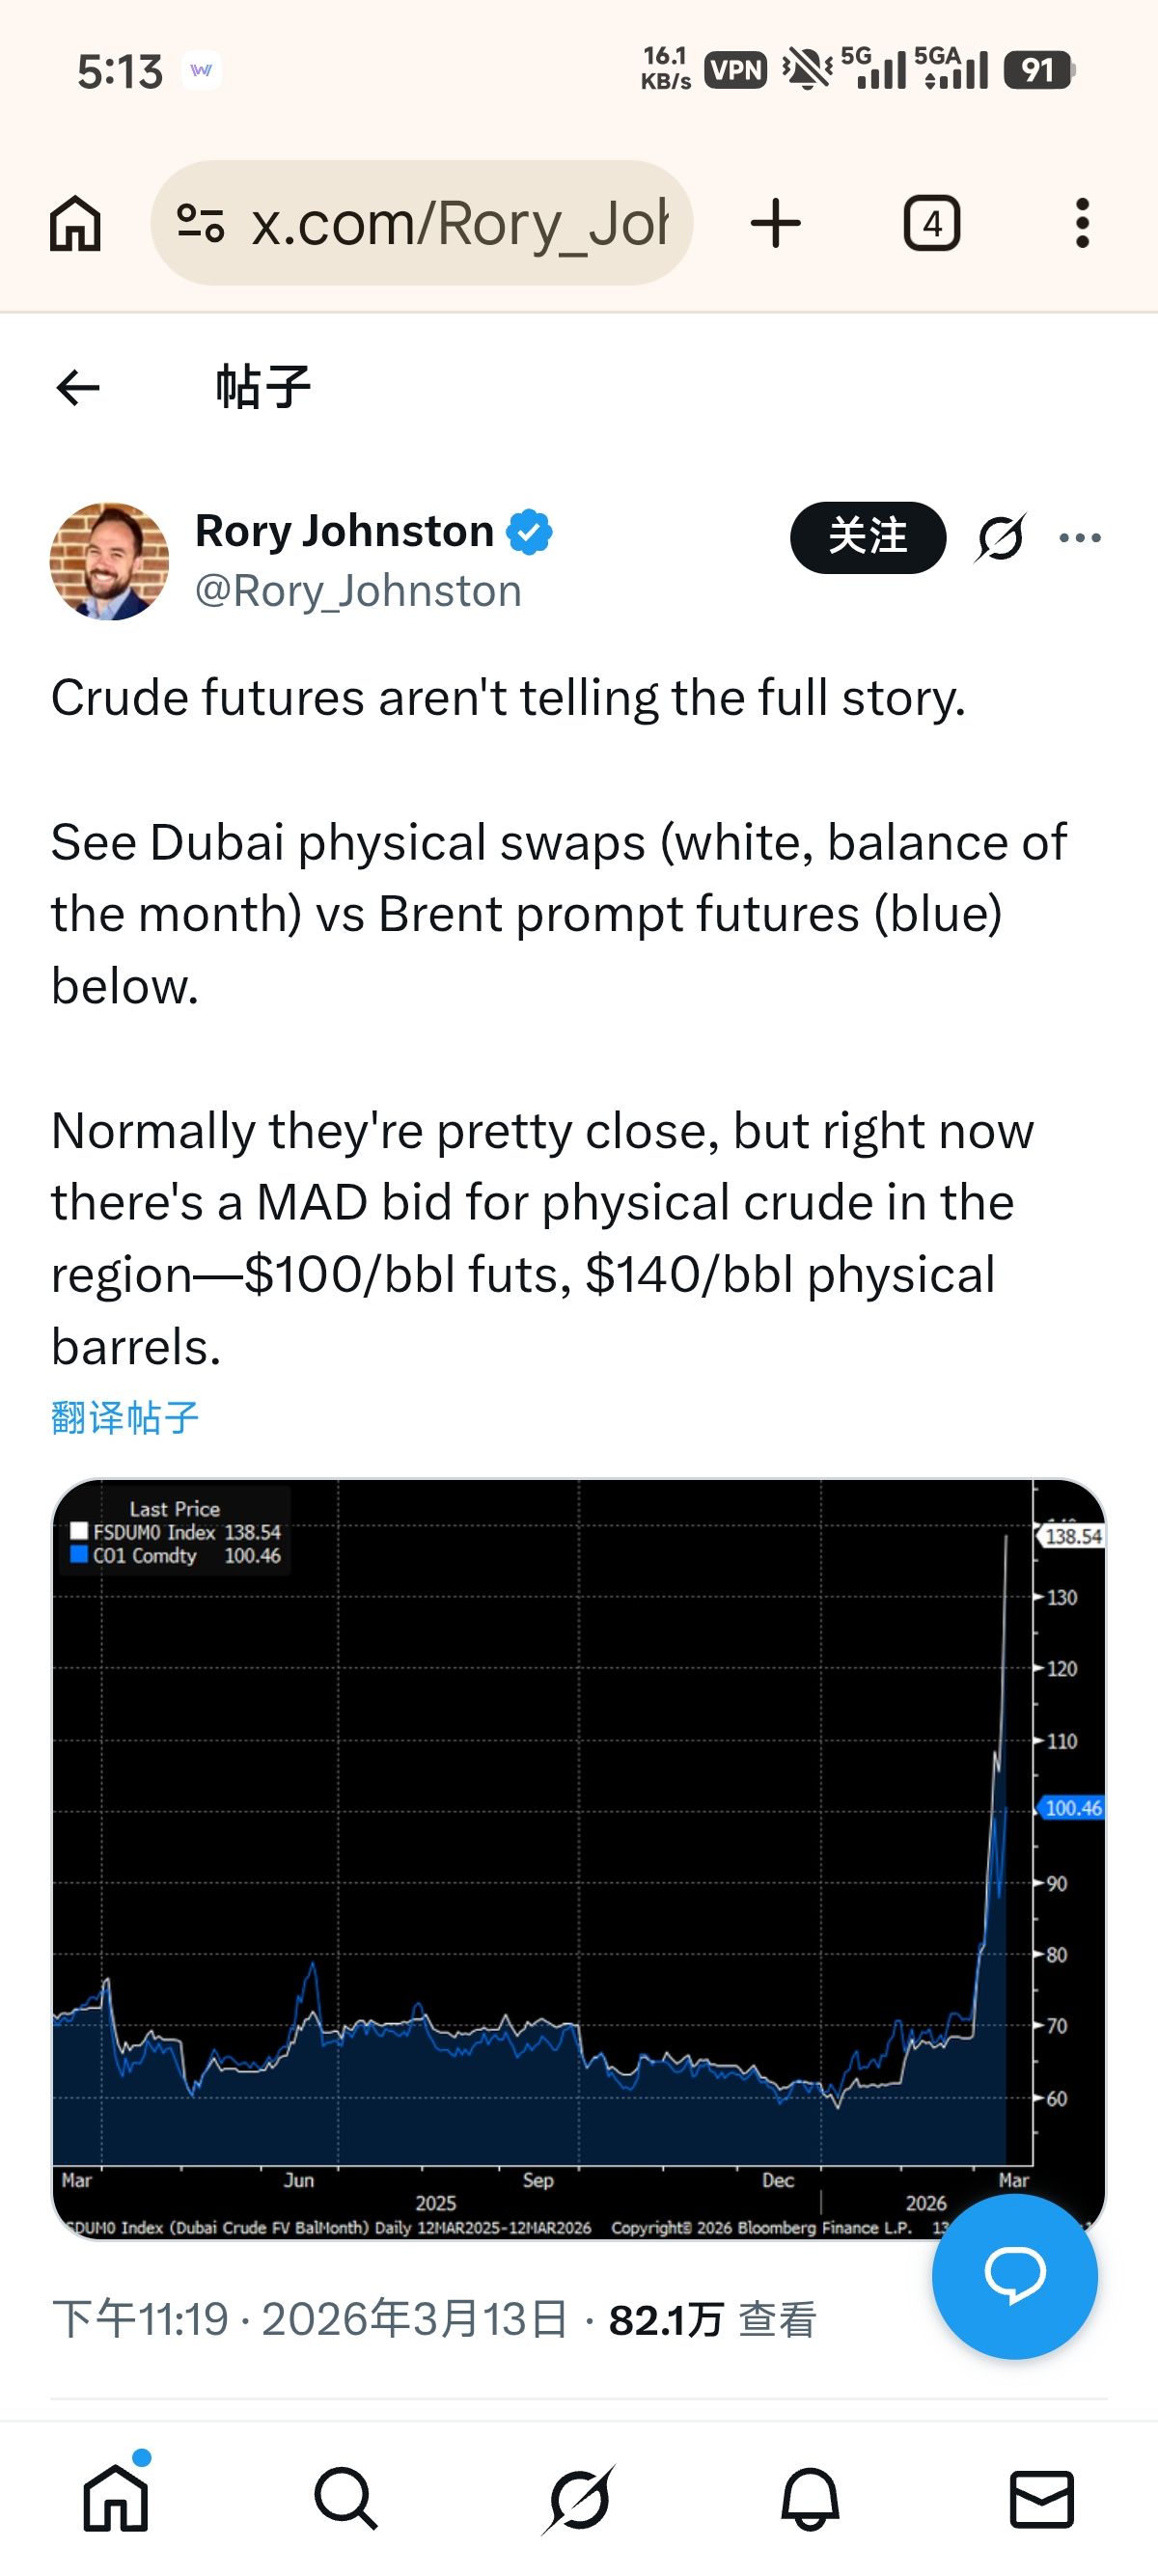Follow Rory Johnston with the 关注 button
Screen dimensions: 1158x2576
click(x=867, y=537)
